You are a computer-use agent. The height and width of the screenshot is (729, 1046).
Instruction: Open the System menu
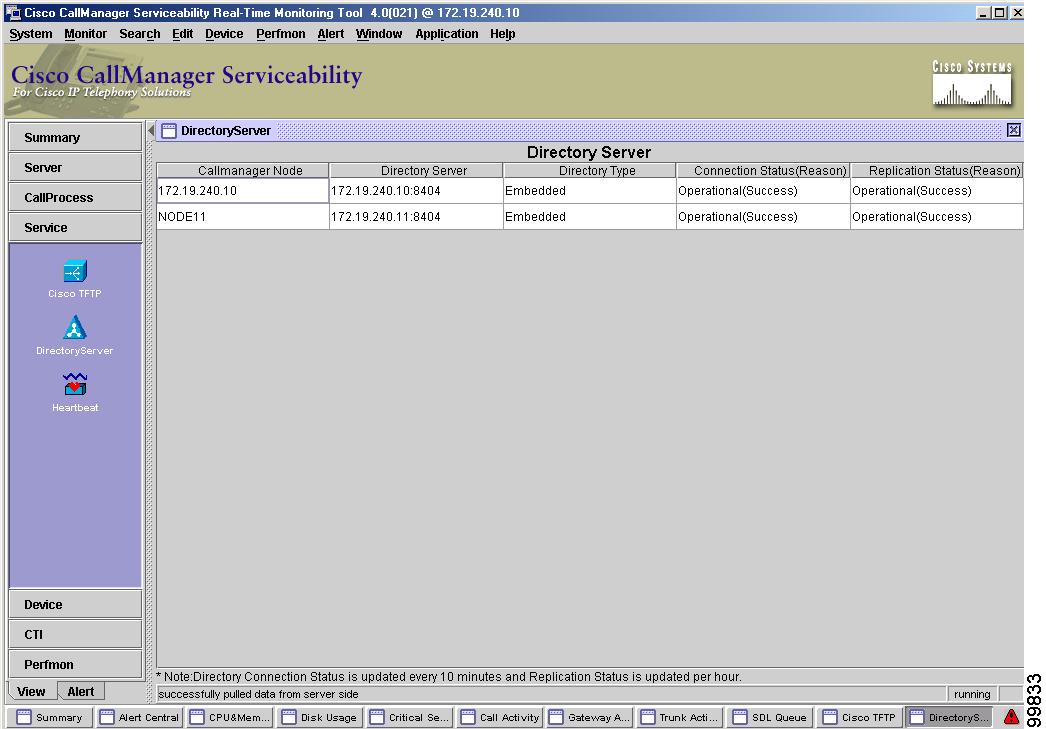pos(31,34)
